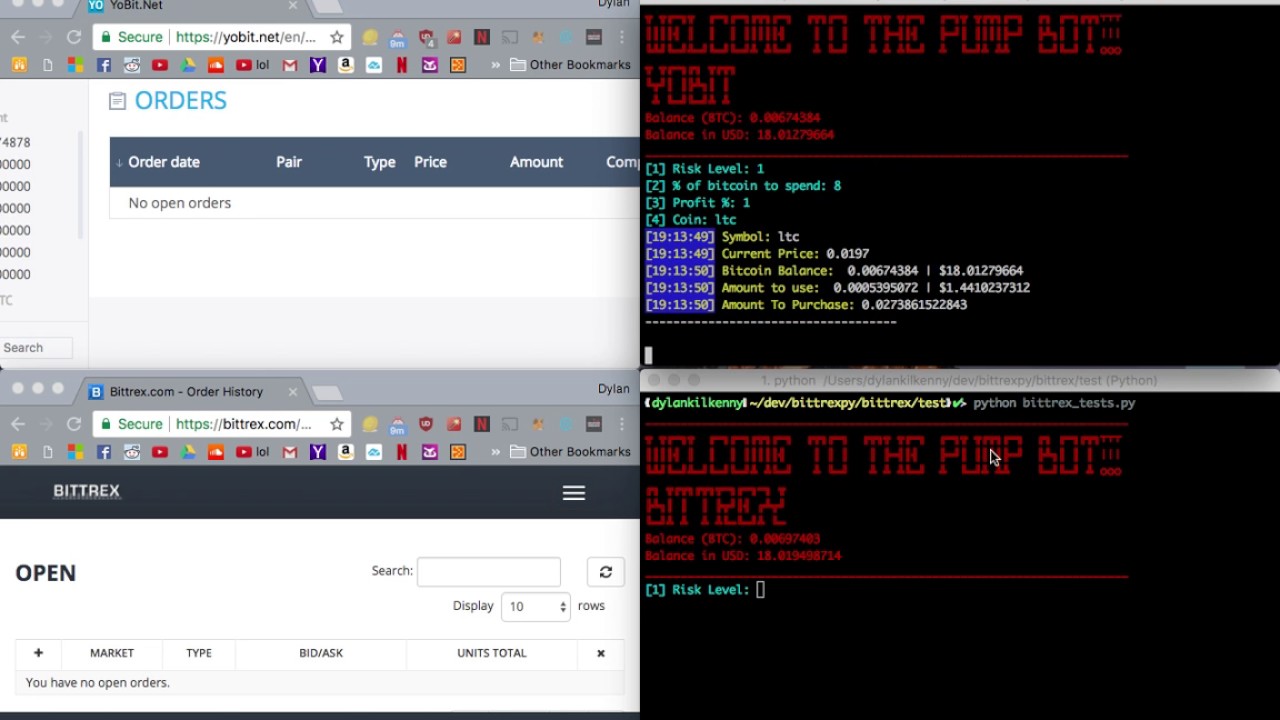
Task: Open Chrome menu in the YoBit window
Action: pos(621,37)
